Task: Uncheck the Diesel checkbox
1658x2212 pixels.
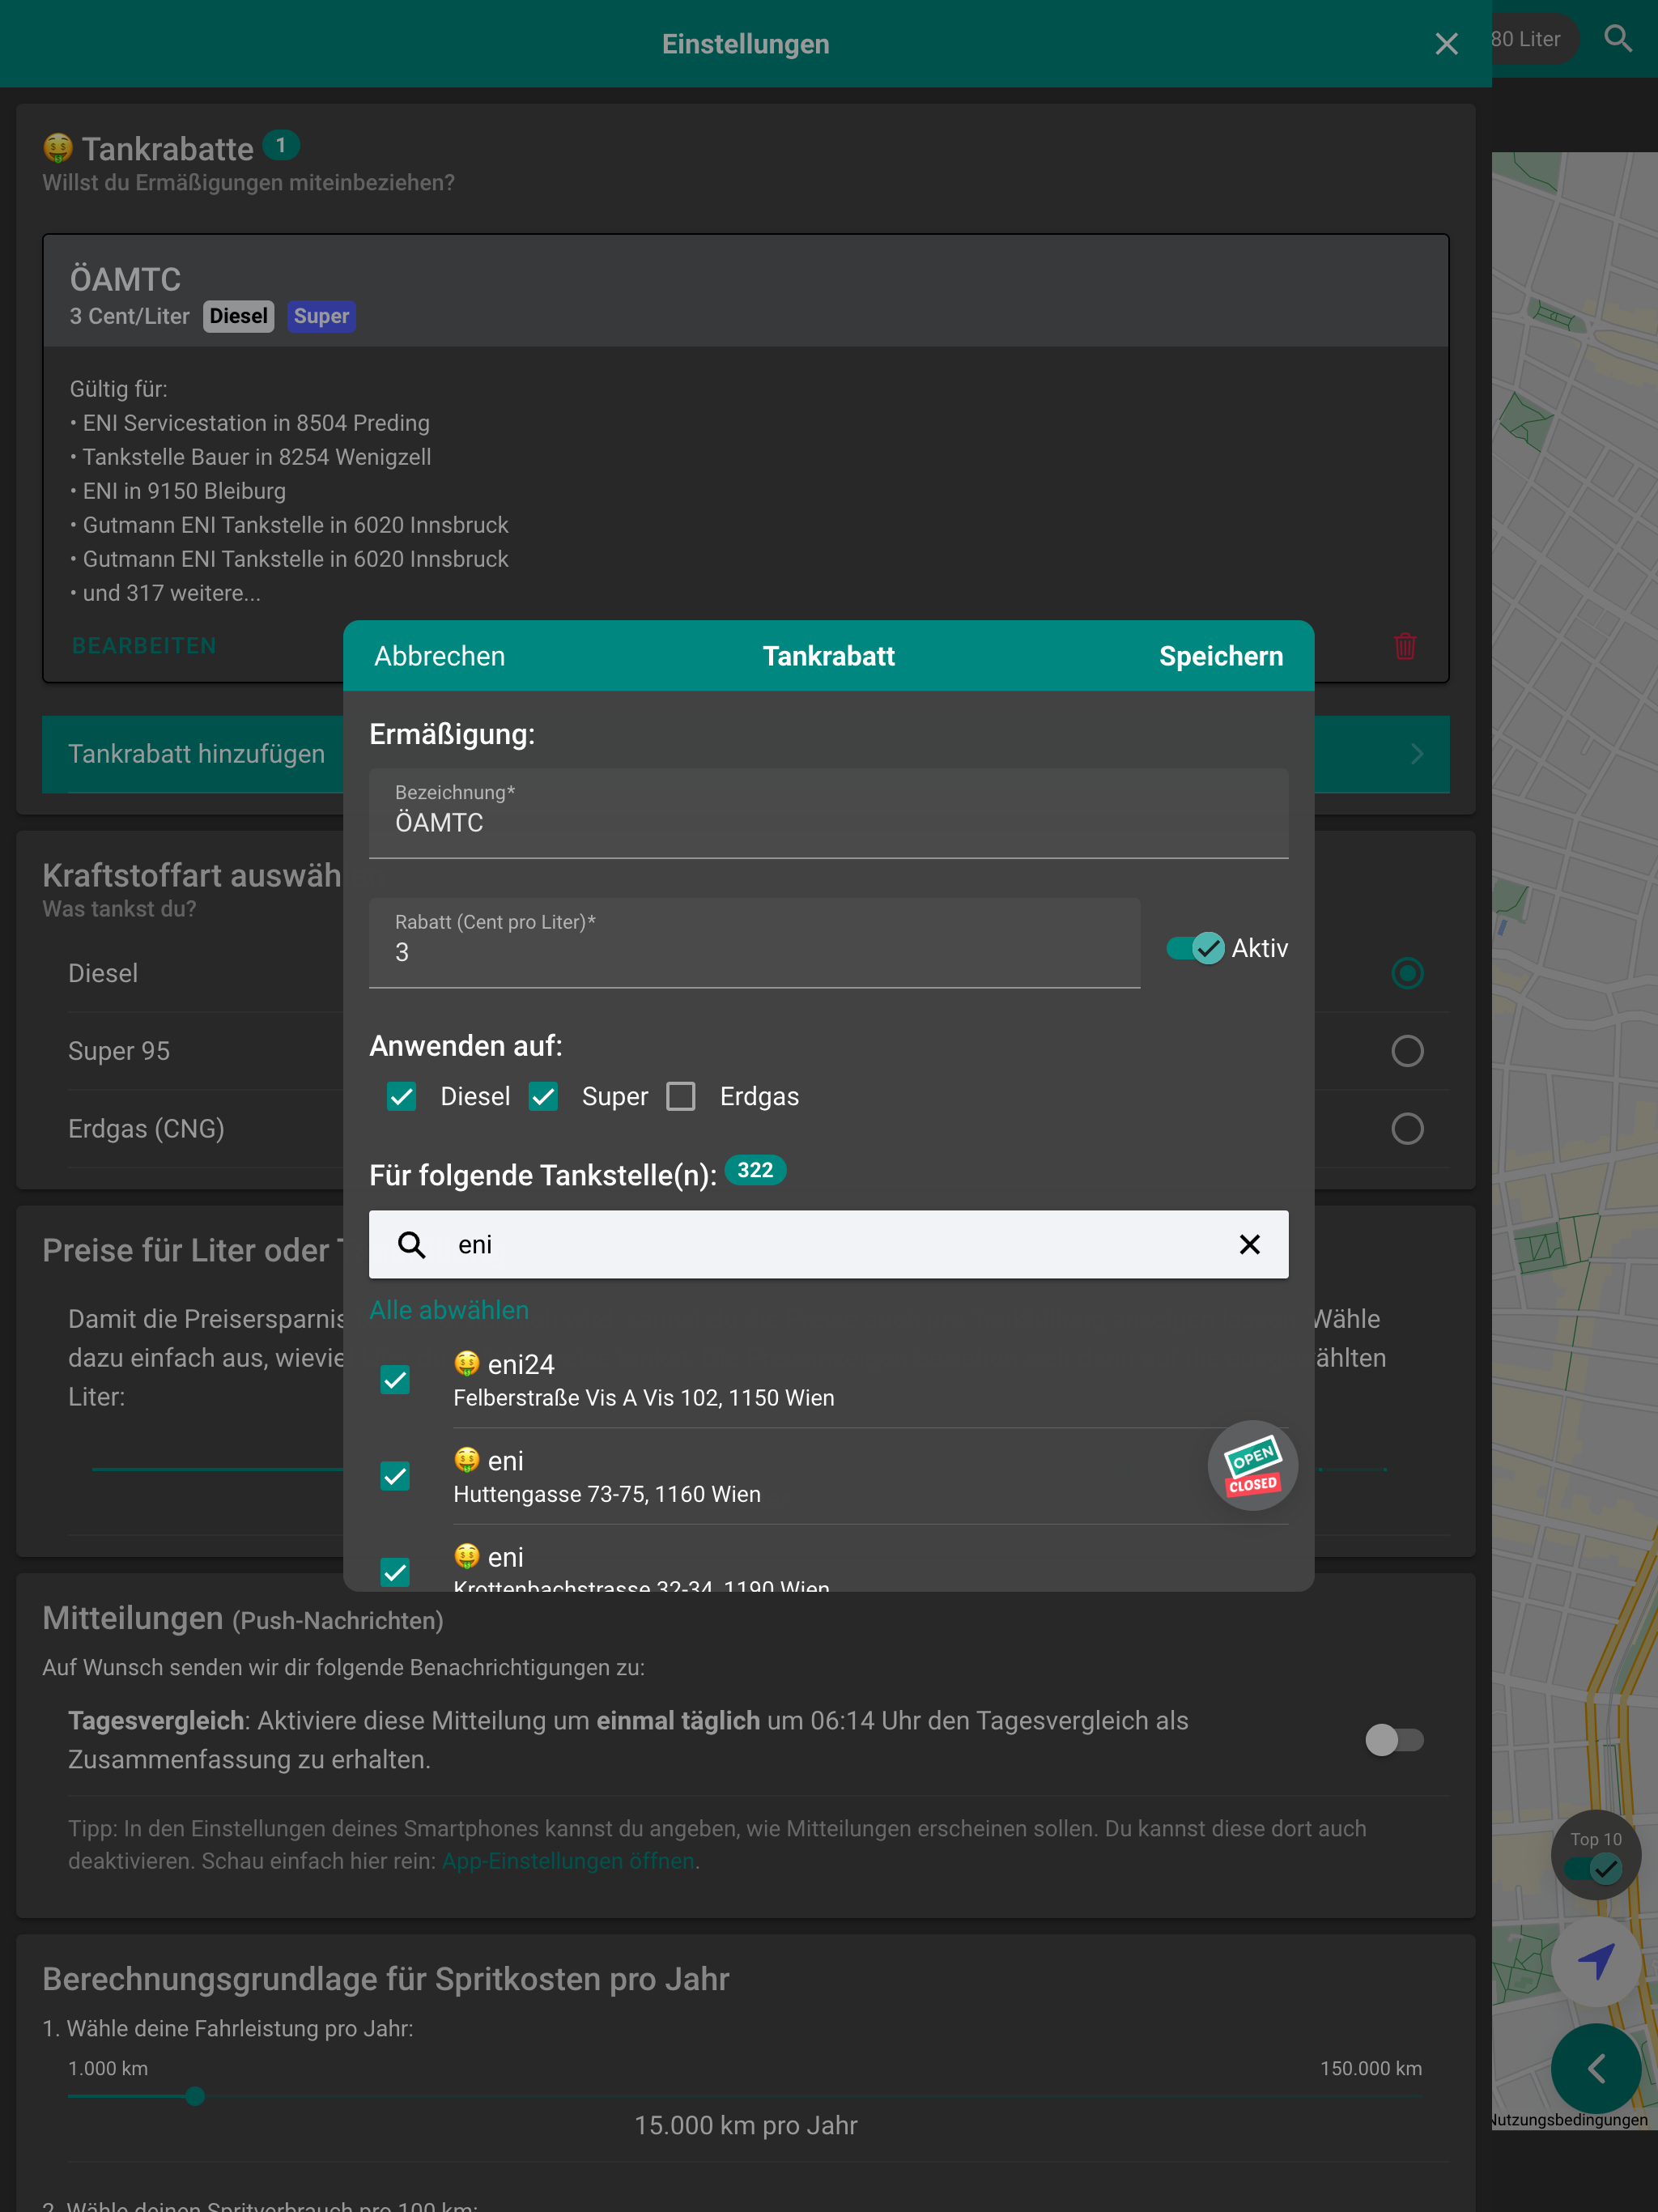Action: (x=402, y=1097)
